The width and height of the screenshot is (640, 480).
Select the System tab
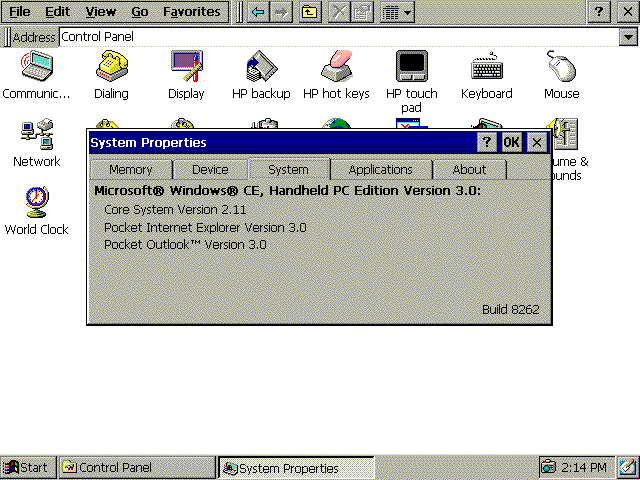click(288, 169)
